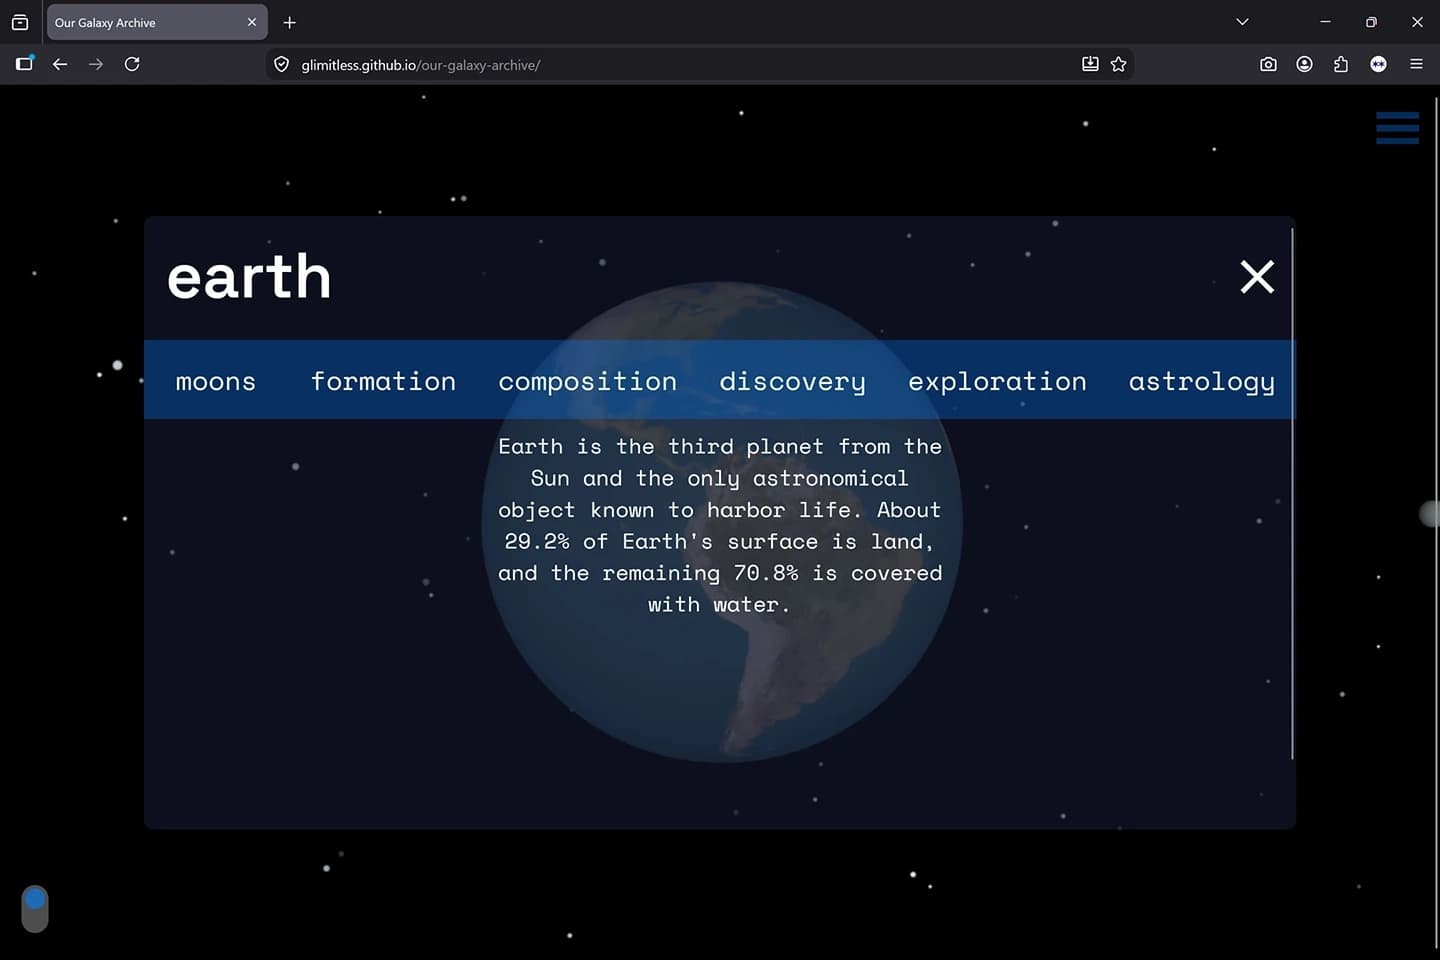Go forward one page

[96, 64]
